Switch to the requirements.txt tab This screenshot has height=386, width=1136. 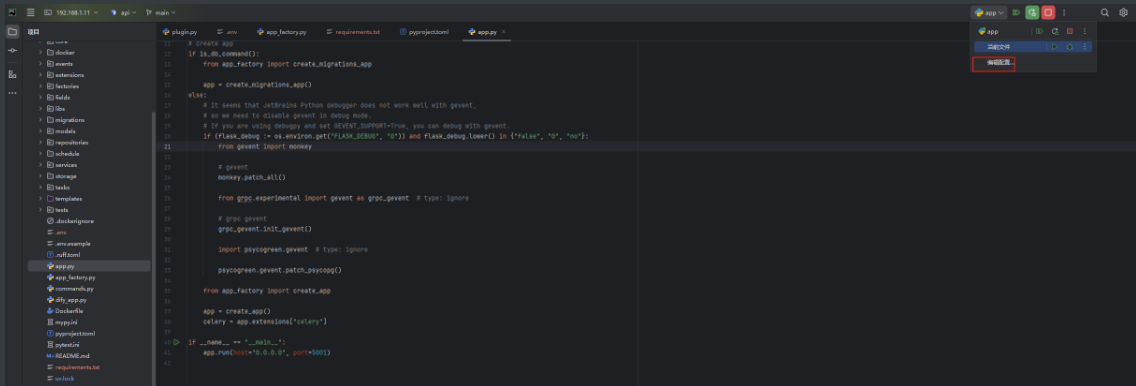tap(353, 32)
